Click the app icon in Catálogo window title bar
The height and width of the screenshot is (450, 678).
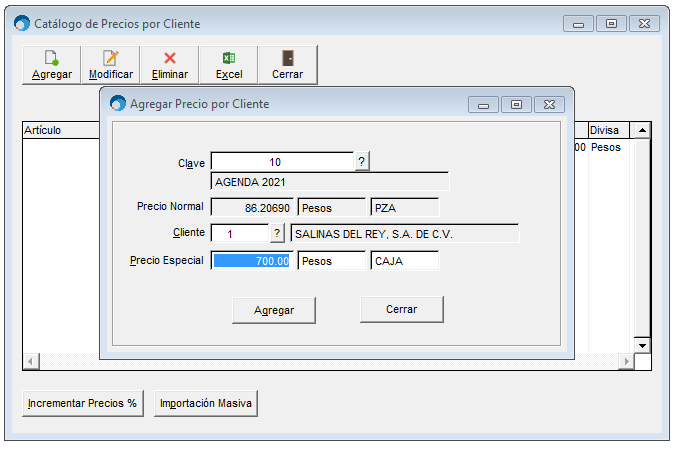[x=22, y=23]
